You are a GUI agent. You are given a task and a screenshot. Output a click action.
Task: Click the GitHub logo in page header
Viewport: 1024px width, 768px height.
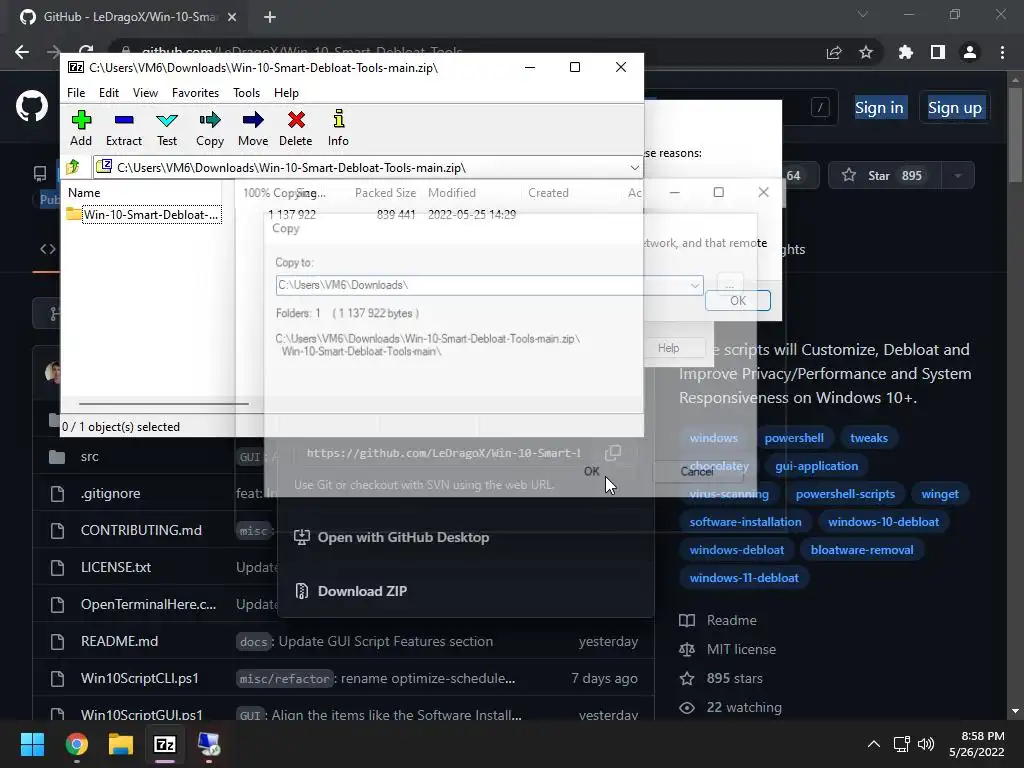tap(32, 106)
